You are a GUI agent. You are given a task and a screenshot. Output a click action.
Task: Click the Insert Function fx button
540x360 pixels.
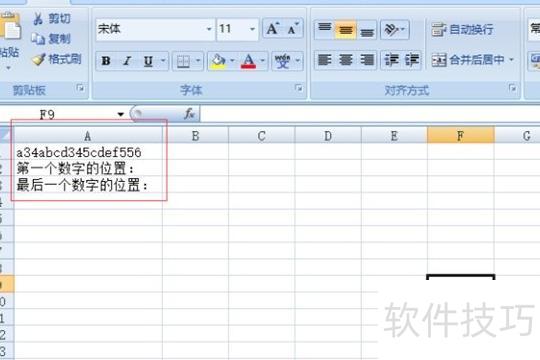pyautogui.click(x=189, y=114)
